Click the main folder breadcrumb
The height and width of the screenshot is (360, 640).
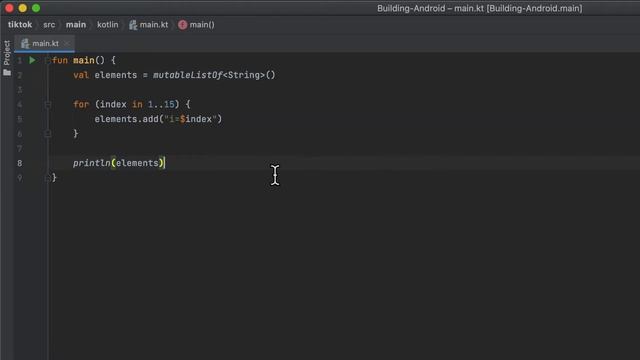76,24
